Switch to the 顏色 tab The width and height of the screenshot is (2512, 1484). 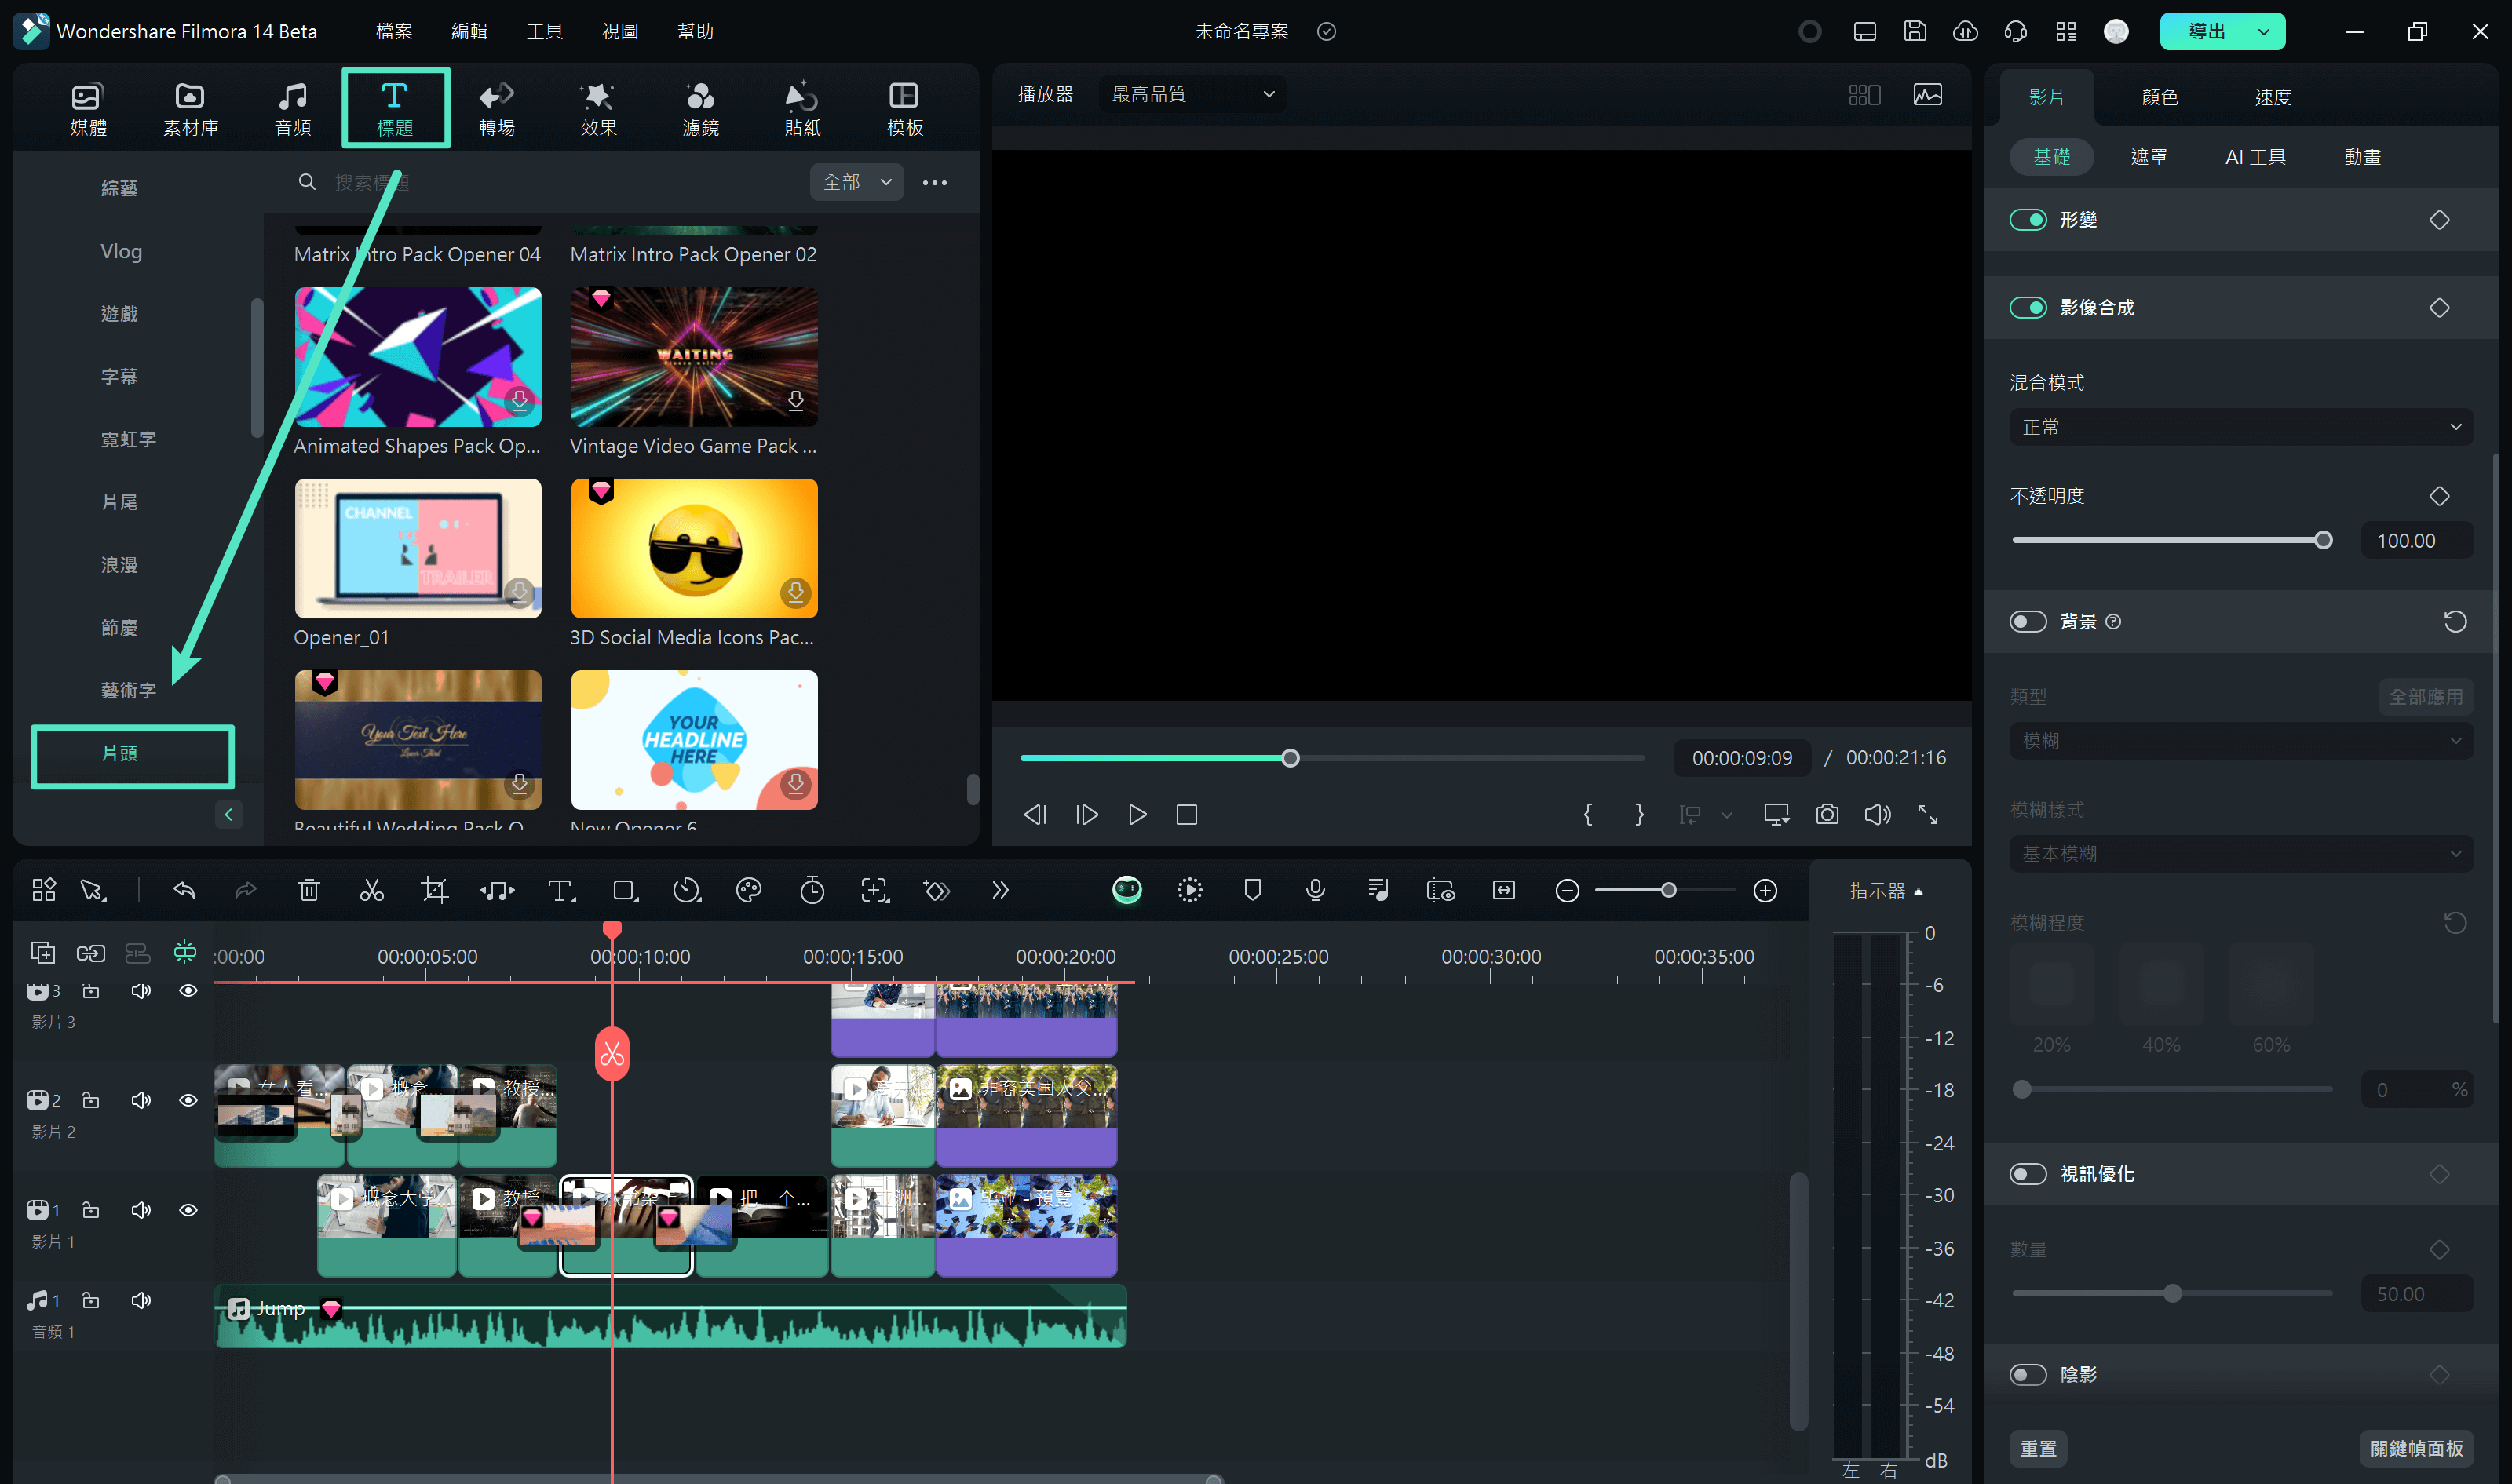tap(2159, 97)
